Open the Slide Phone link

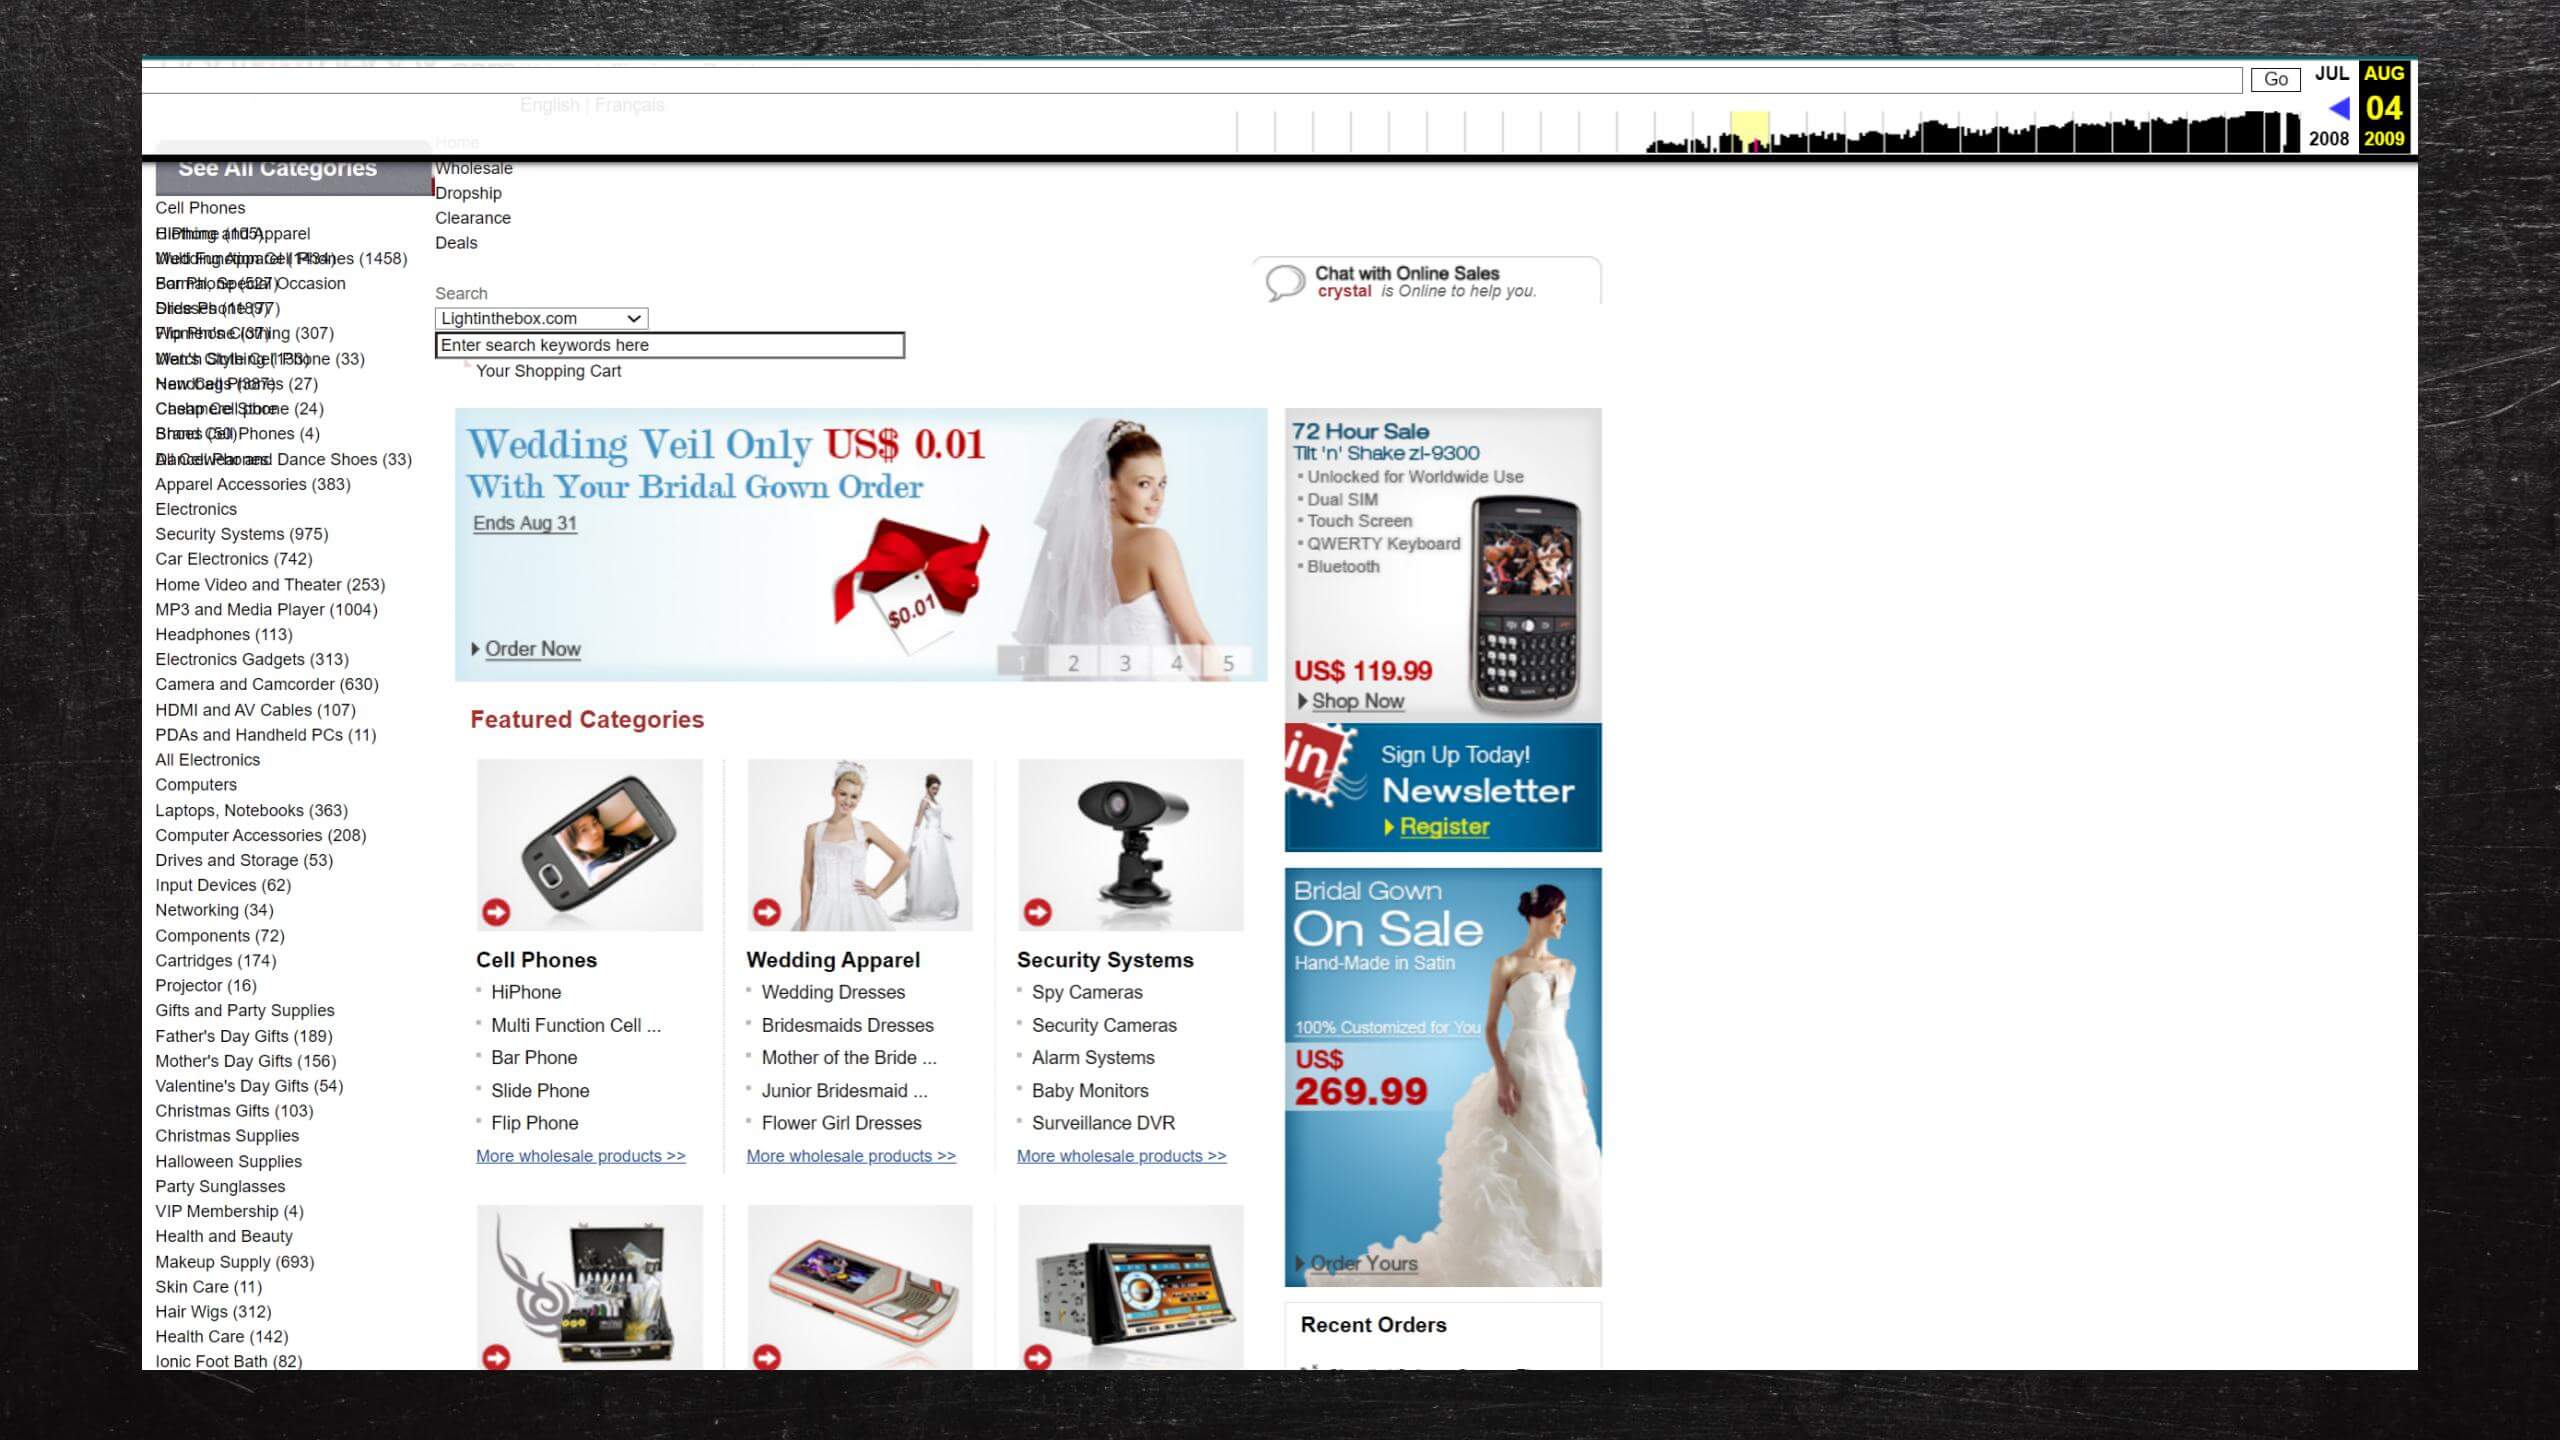[x=540, y=1091]
